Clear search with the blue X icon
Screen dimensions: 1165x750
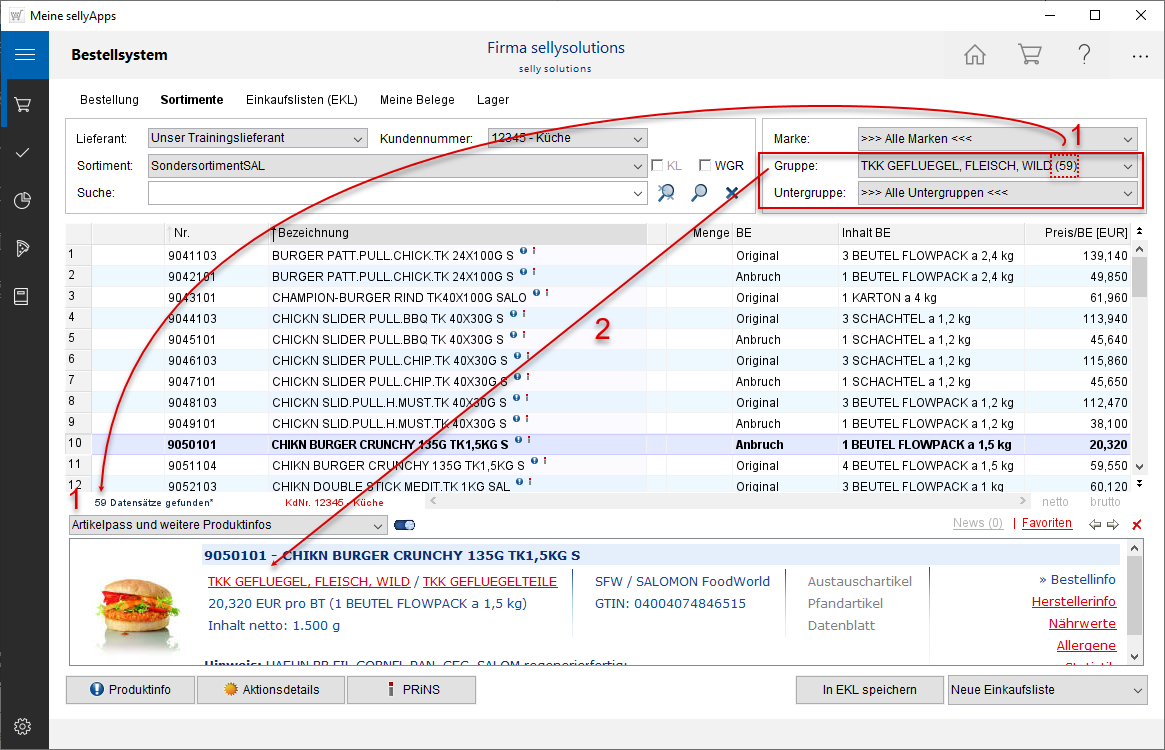coord(732,193)
